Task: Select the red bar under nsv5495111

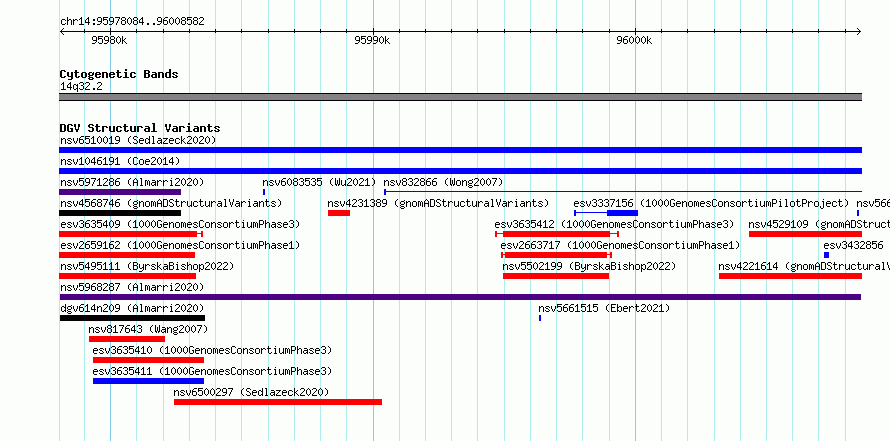Action: click(x=128, y=276)
